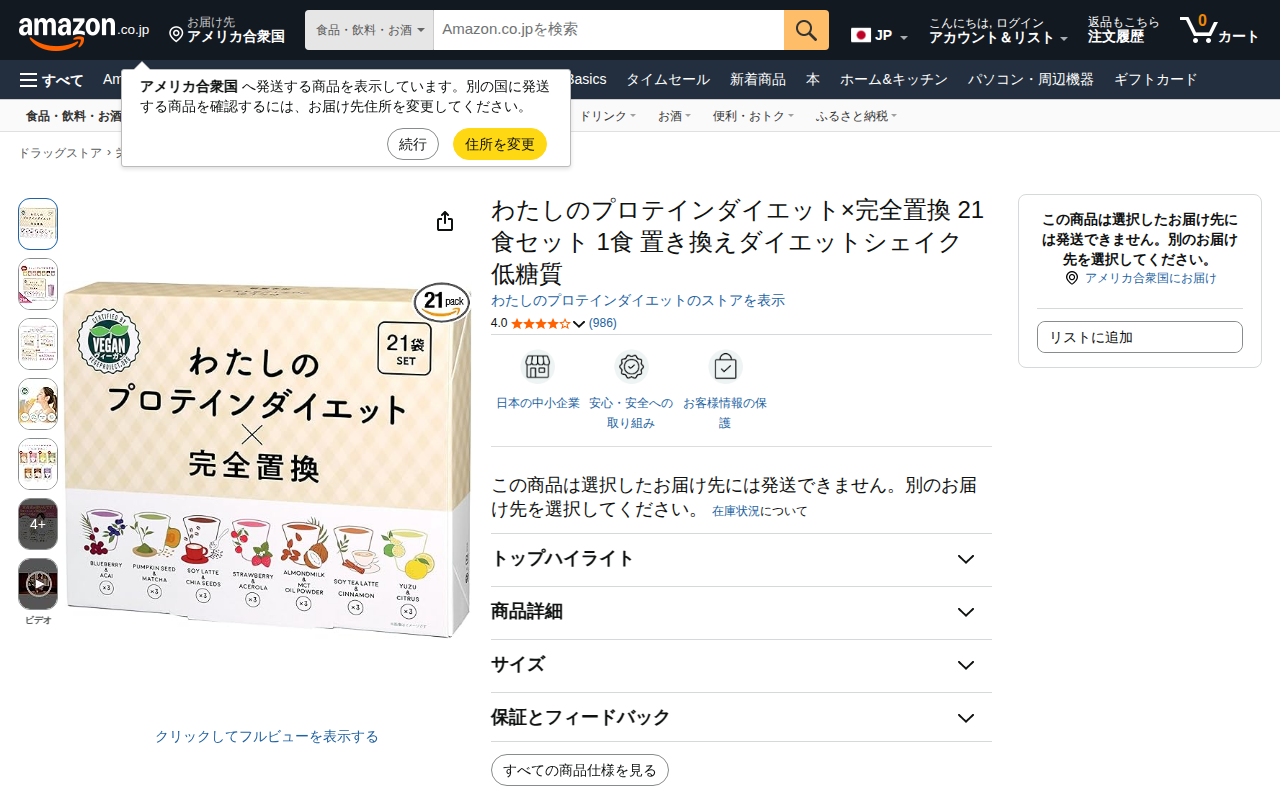Open the すべて hamburger menu
The width and height of the screenshot is (1280, 800).
tap(52, 80)
